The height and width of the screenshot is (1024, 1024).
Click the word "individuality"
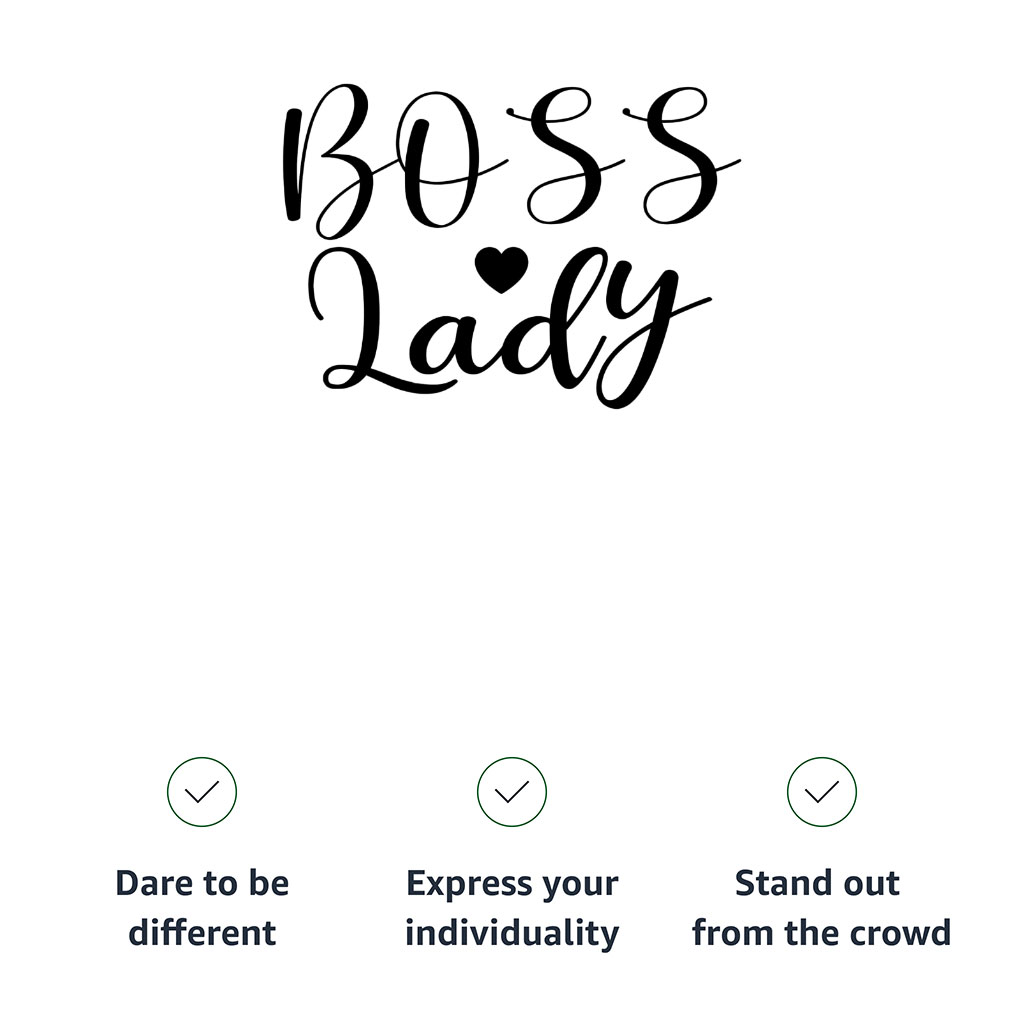tap(512, 933)
